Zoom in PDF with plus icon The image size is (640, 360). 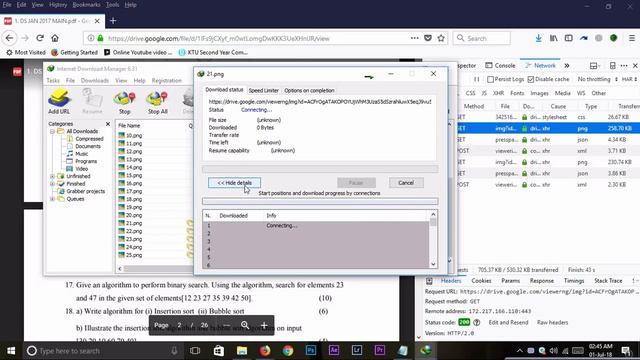tap(264, 325)
